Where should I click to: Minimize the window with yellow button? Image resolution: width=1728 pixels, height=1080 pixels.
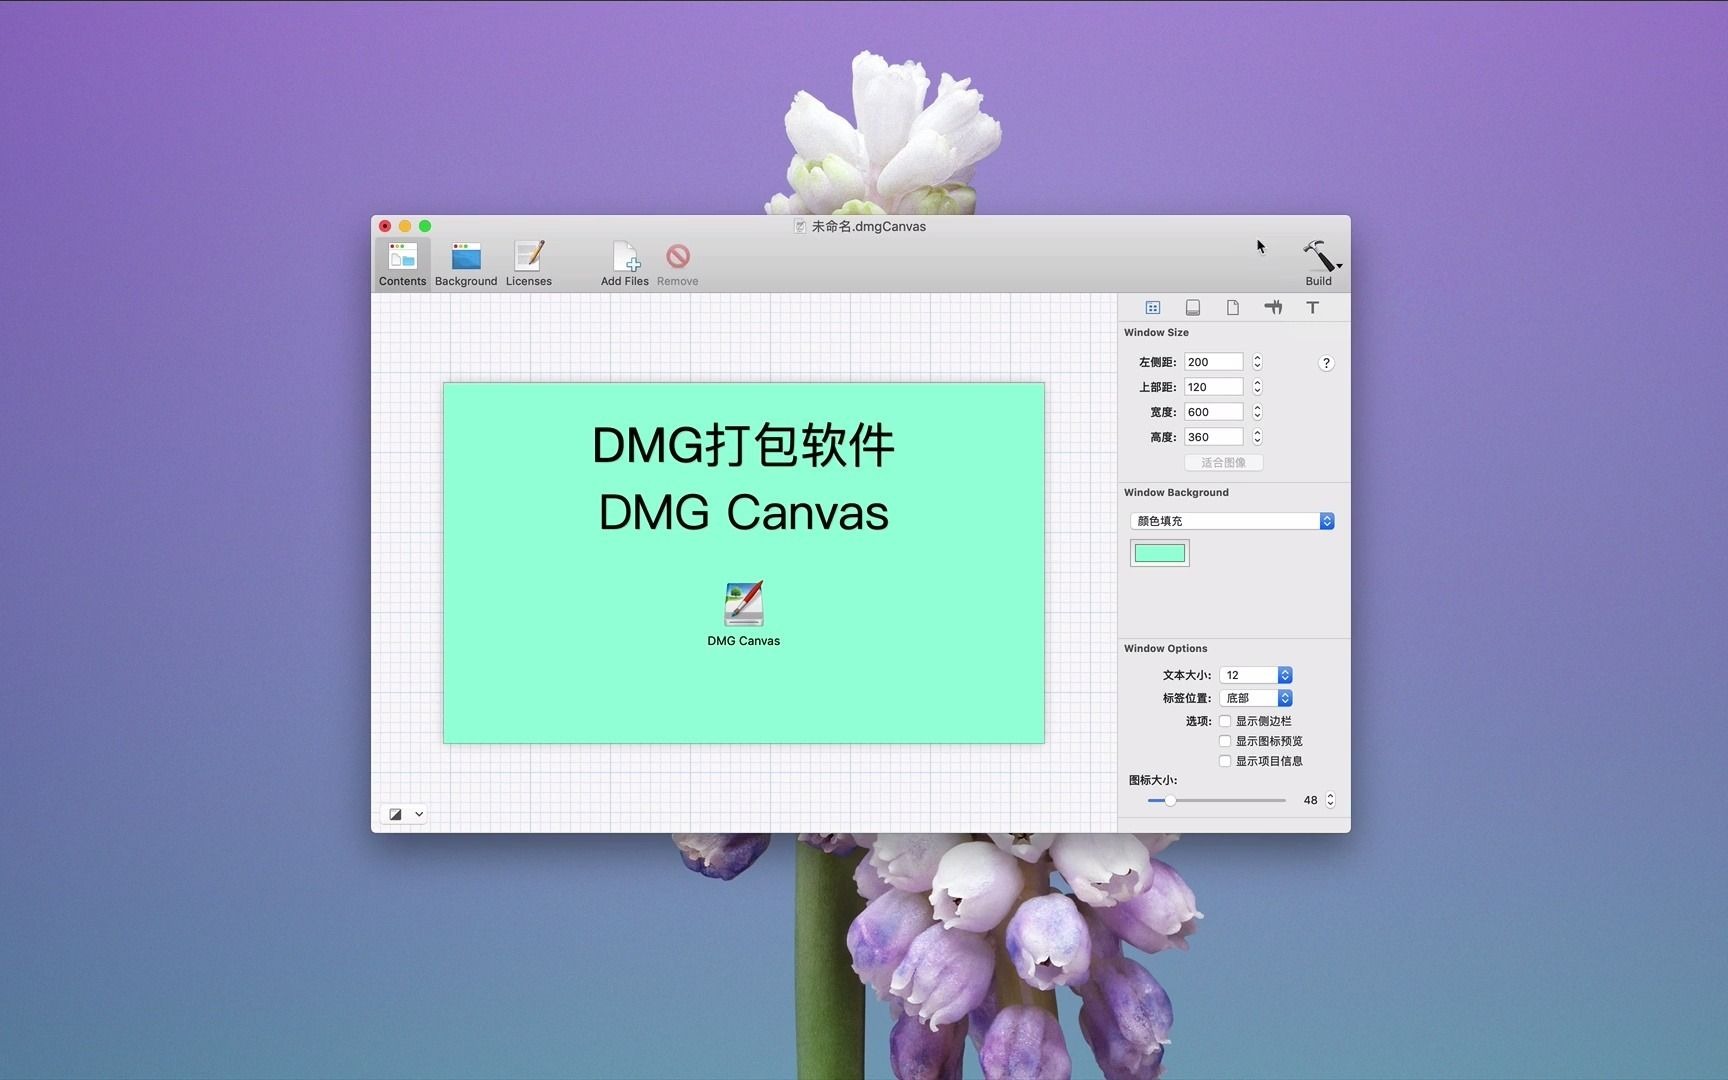[405, 226]
